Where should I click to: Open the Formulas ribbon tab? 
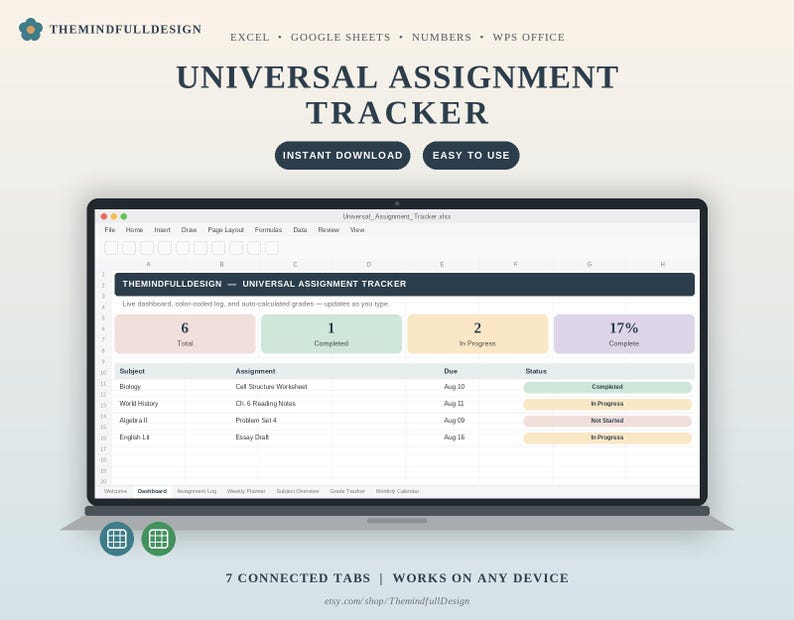[268, 230]
